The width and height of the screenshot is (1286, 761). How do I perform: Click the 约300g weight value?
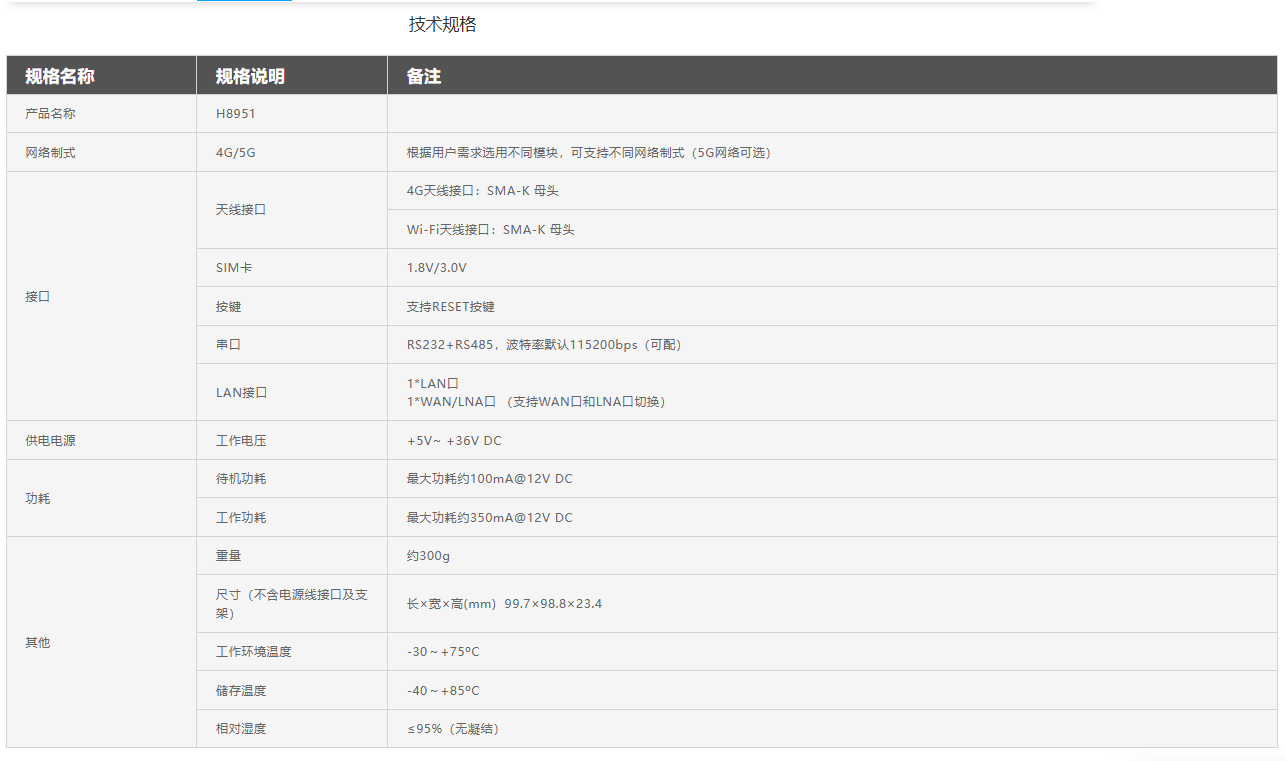tap(428, 556)
